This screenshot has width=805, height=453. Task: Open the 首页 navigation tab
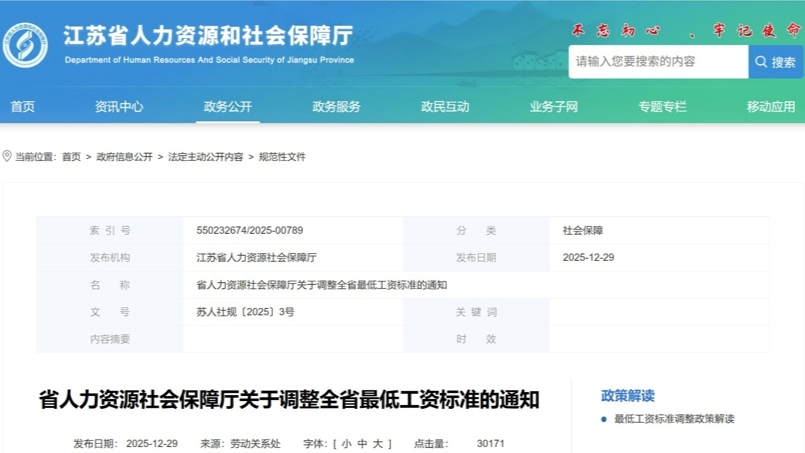(x=22, y=107)
